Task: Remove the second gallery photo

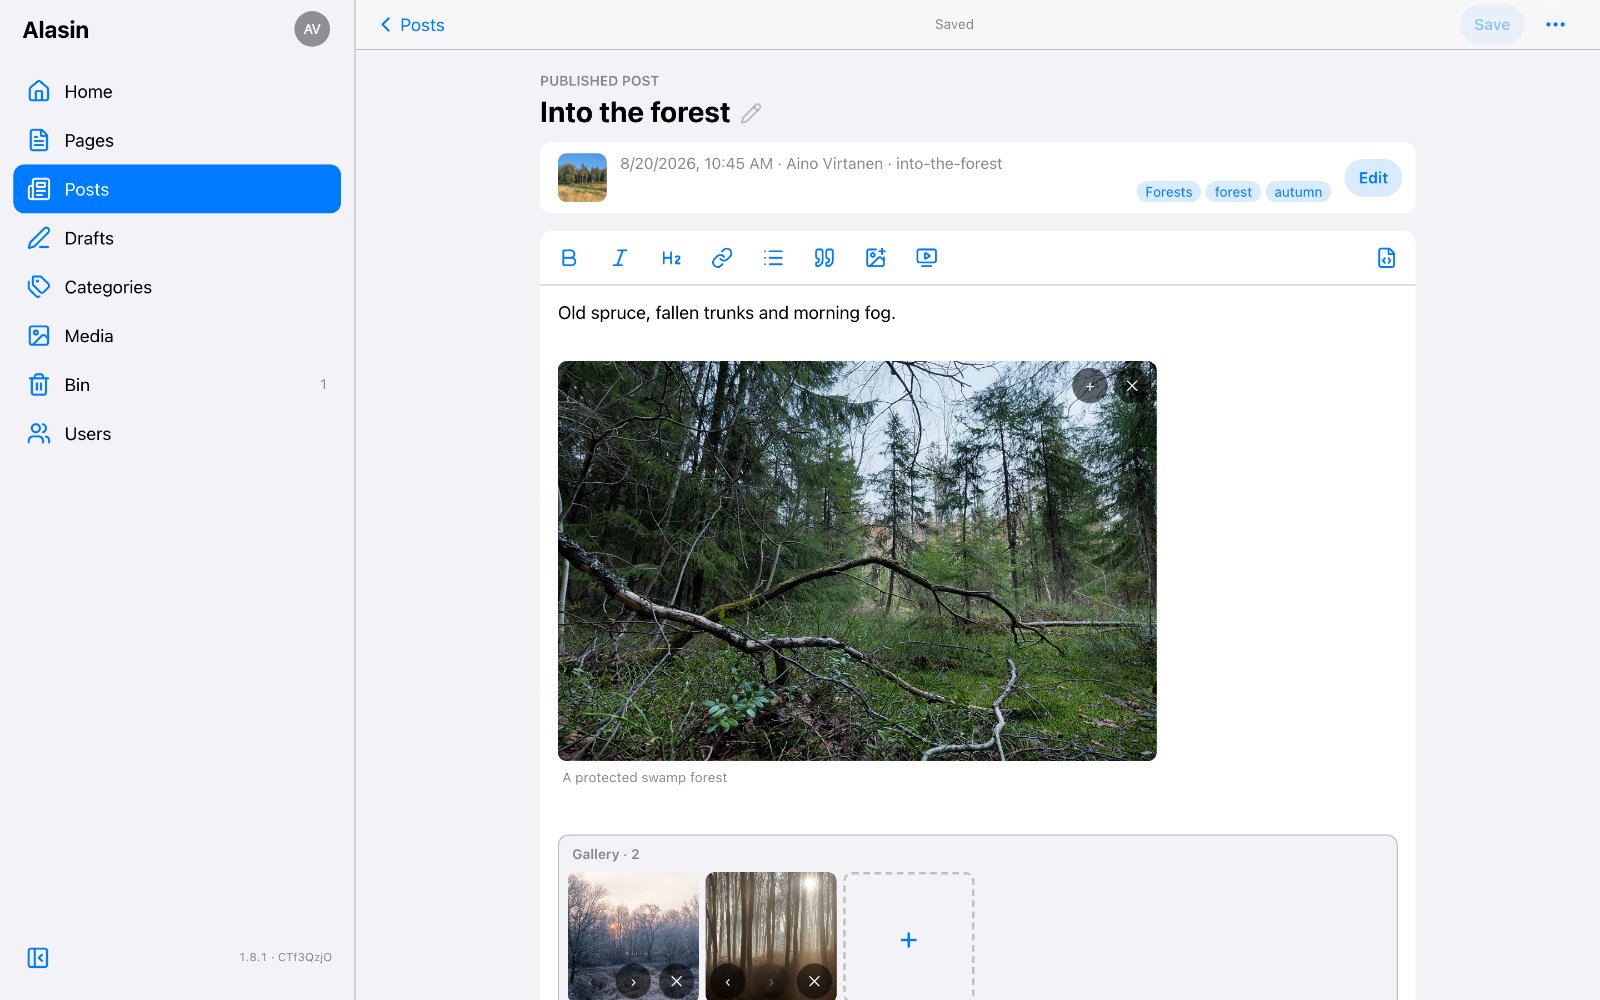Action: click(814, 982)
